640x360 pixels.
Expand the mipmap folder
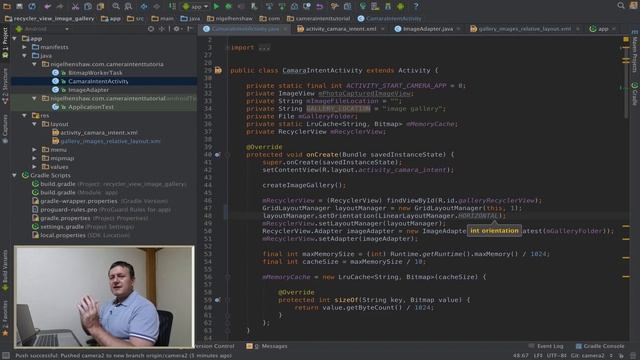[x=35, y=158]
